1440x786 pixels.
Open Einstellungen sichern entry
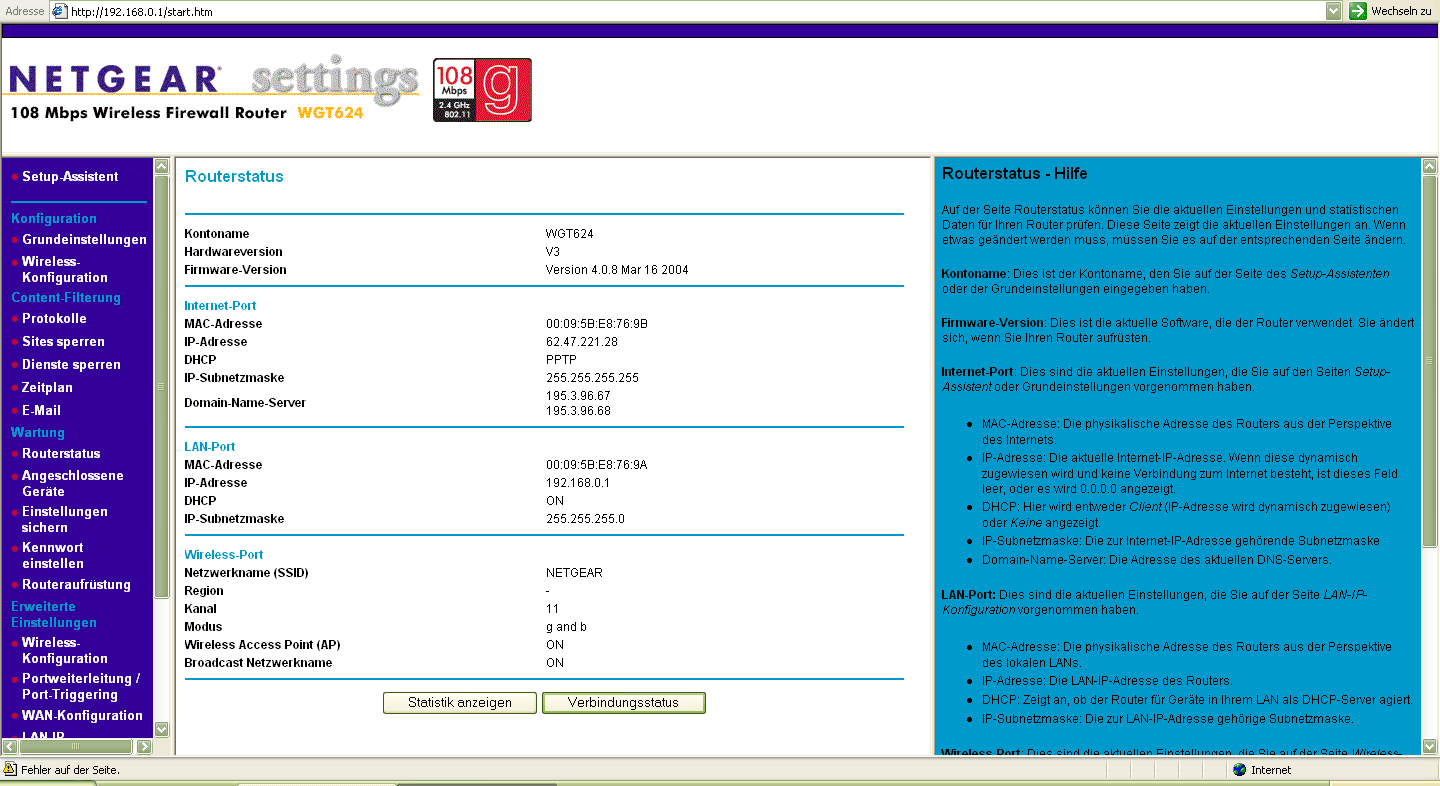65,519
